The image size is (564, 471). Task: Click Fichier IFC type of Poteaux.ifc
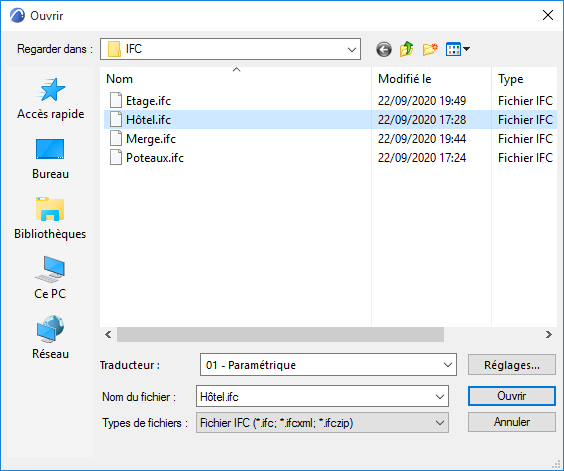(x=525, y=158)
